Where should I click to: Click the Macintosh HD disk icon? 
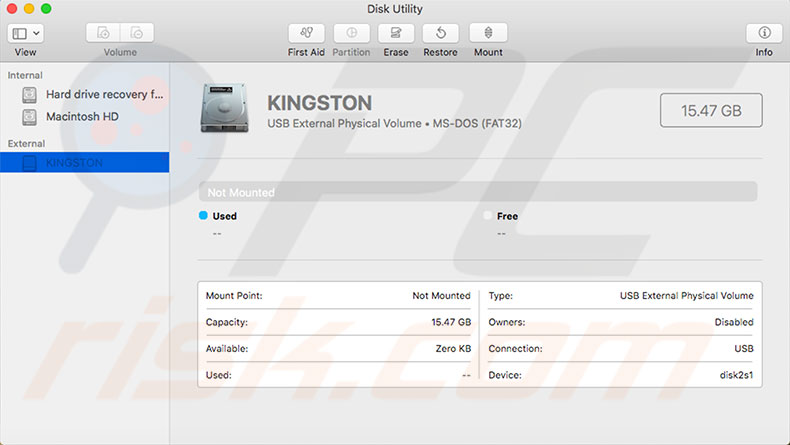[x=29, y=117]
